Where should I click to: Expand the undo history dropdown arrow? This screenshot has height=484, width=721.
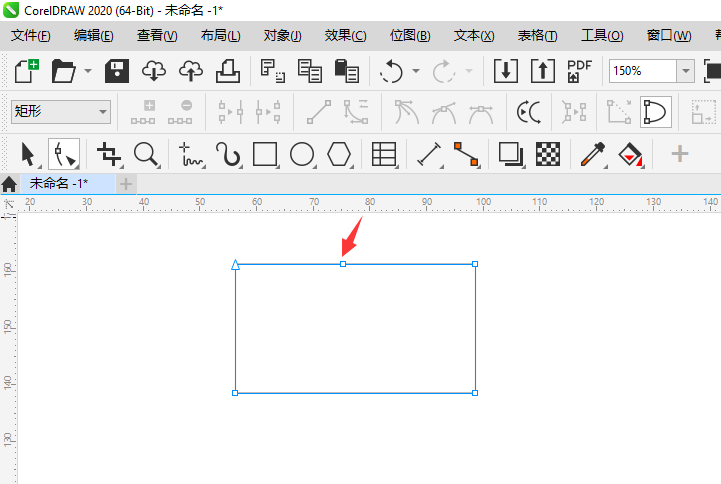[x=416, y=71]
